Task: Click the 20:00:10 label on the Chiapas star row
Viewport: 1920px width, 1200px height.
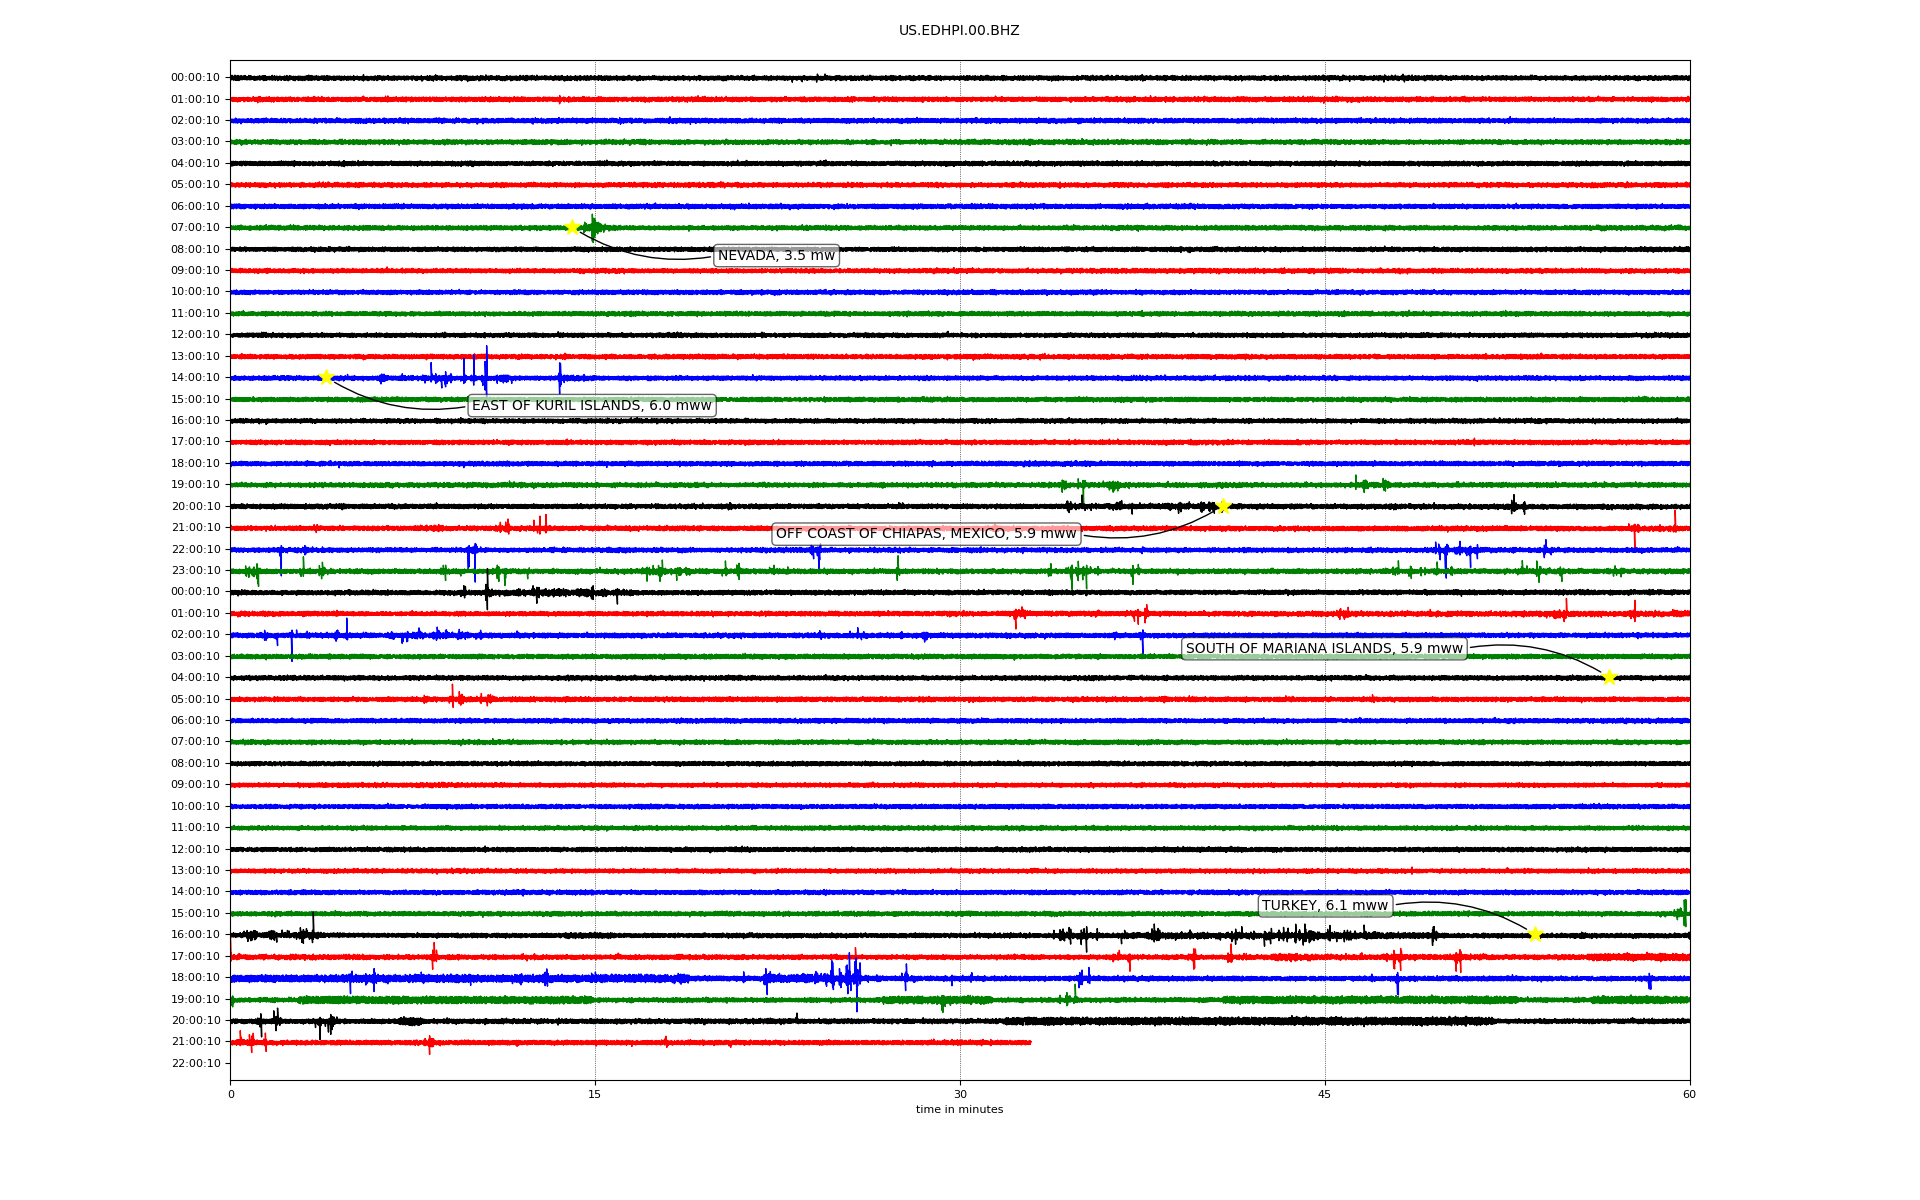Action: click(195, 506)
